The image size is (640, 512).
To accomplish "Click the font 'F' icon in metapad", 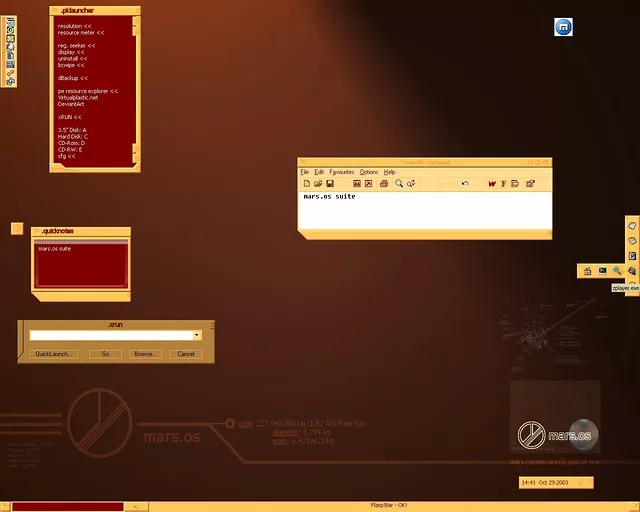I will coord(504,184).
